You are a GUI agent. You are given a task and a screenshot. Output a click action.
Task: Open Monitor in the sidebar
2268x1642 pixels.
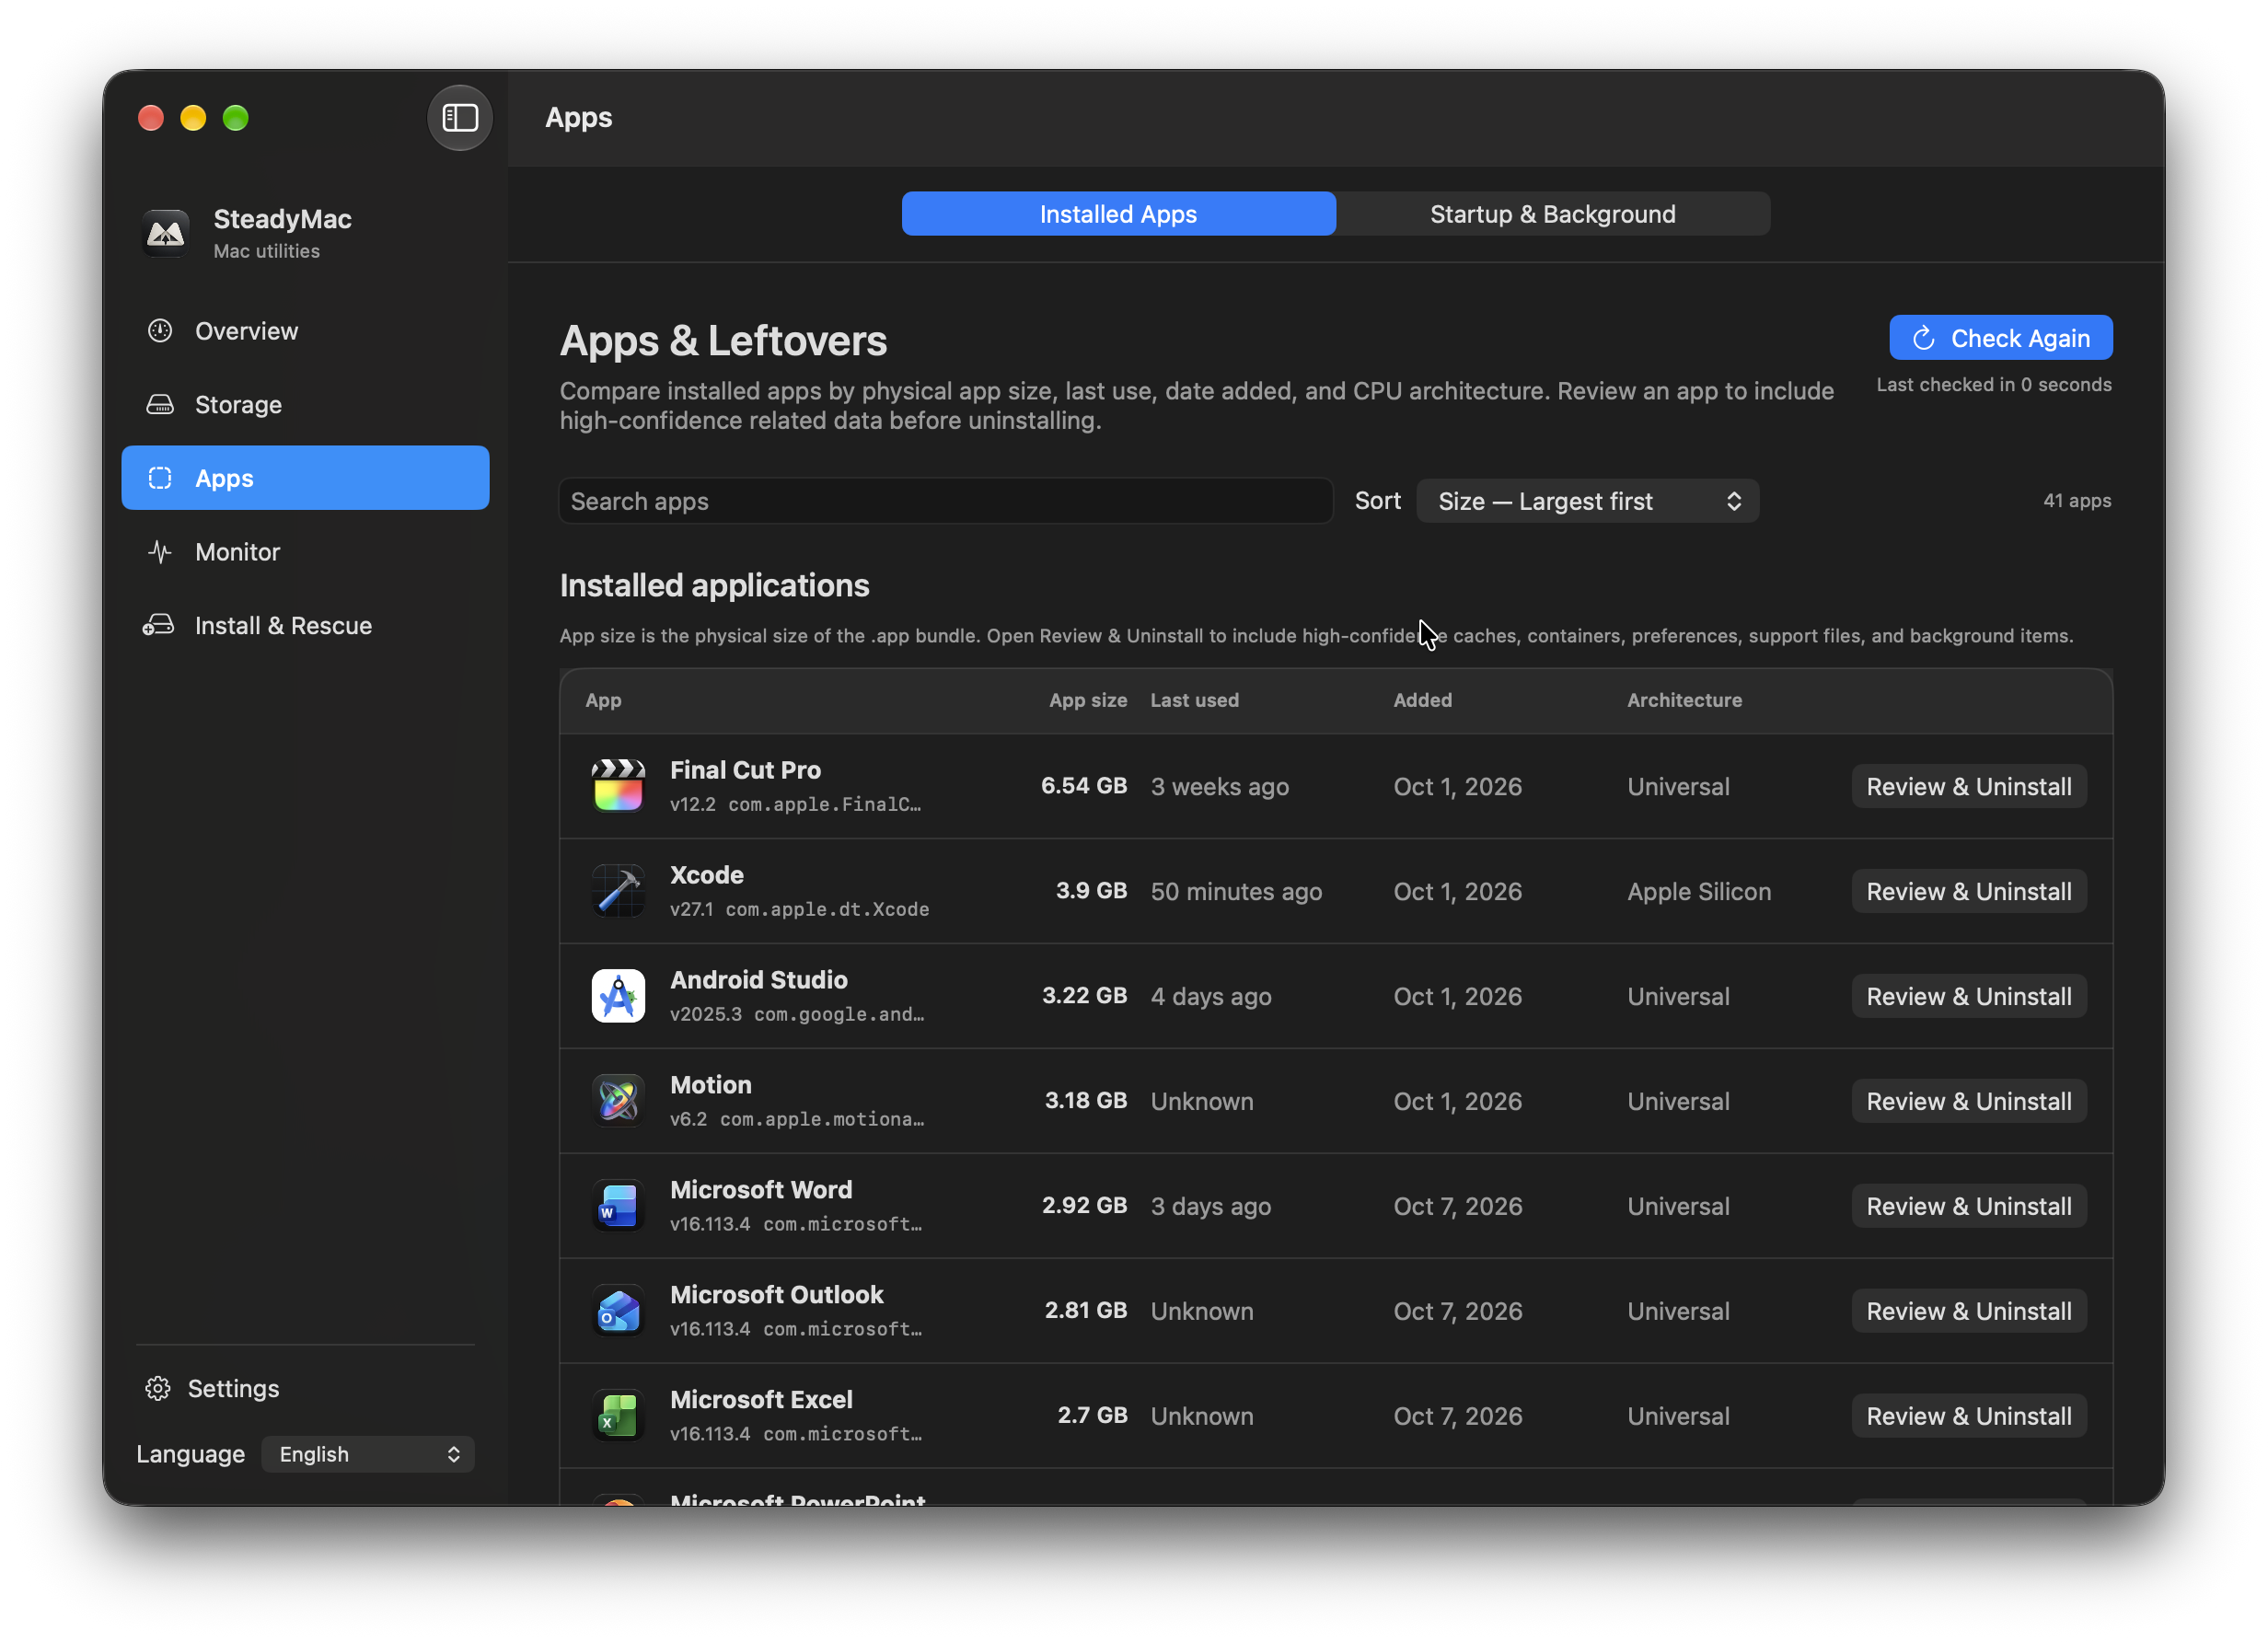pos(305,551)
